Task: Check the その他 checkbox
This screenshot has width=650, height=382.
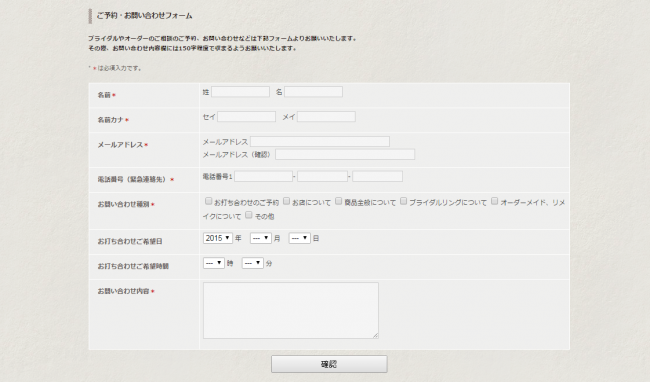Action: (249, 215)
